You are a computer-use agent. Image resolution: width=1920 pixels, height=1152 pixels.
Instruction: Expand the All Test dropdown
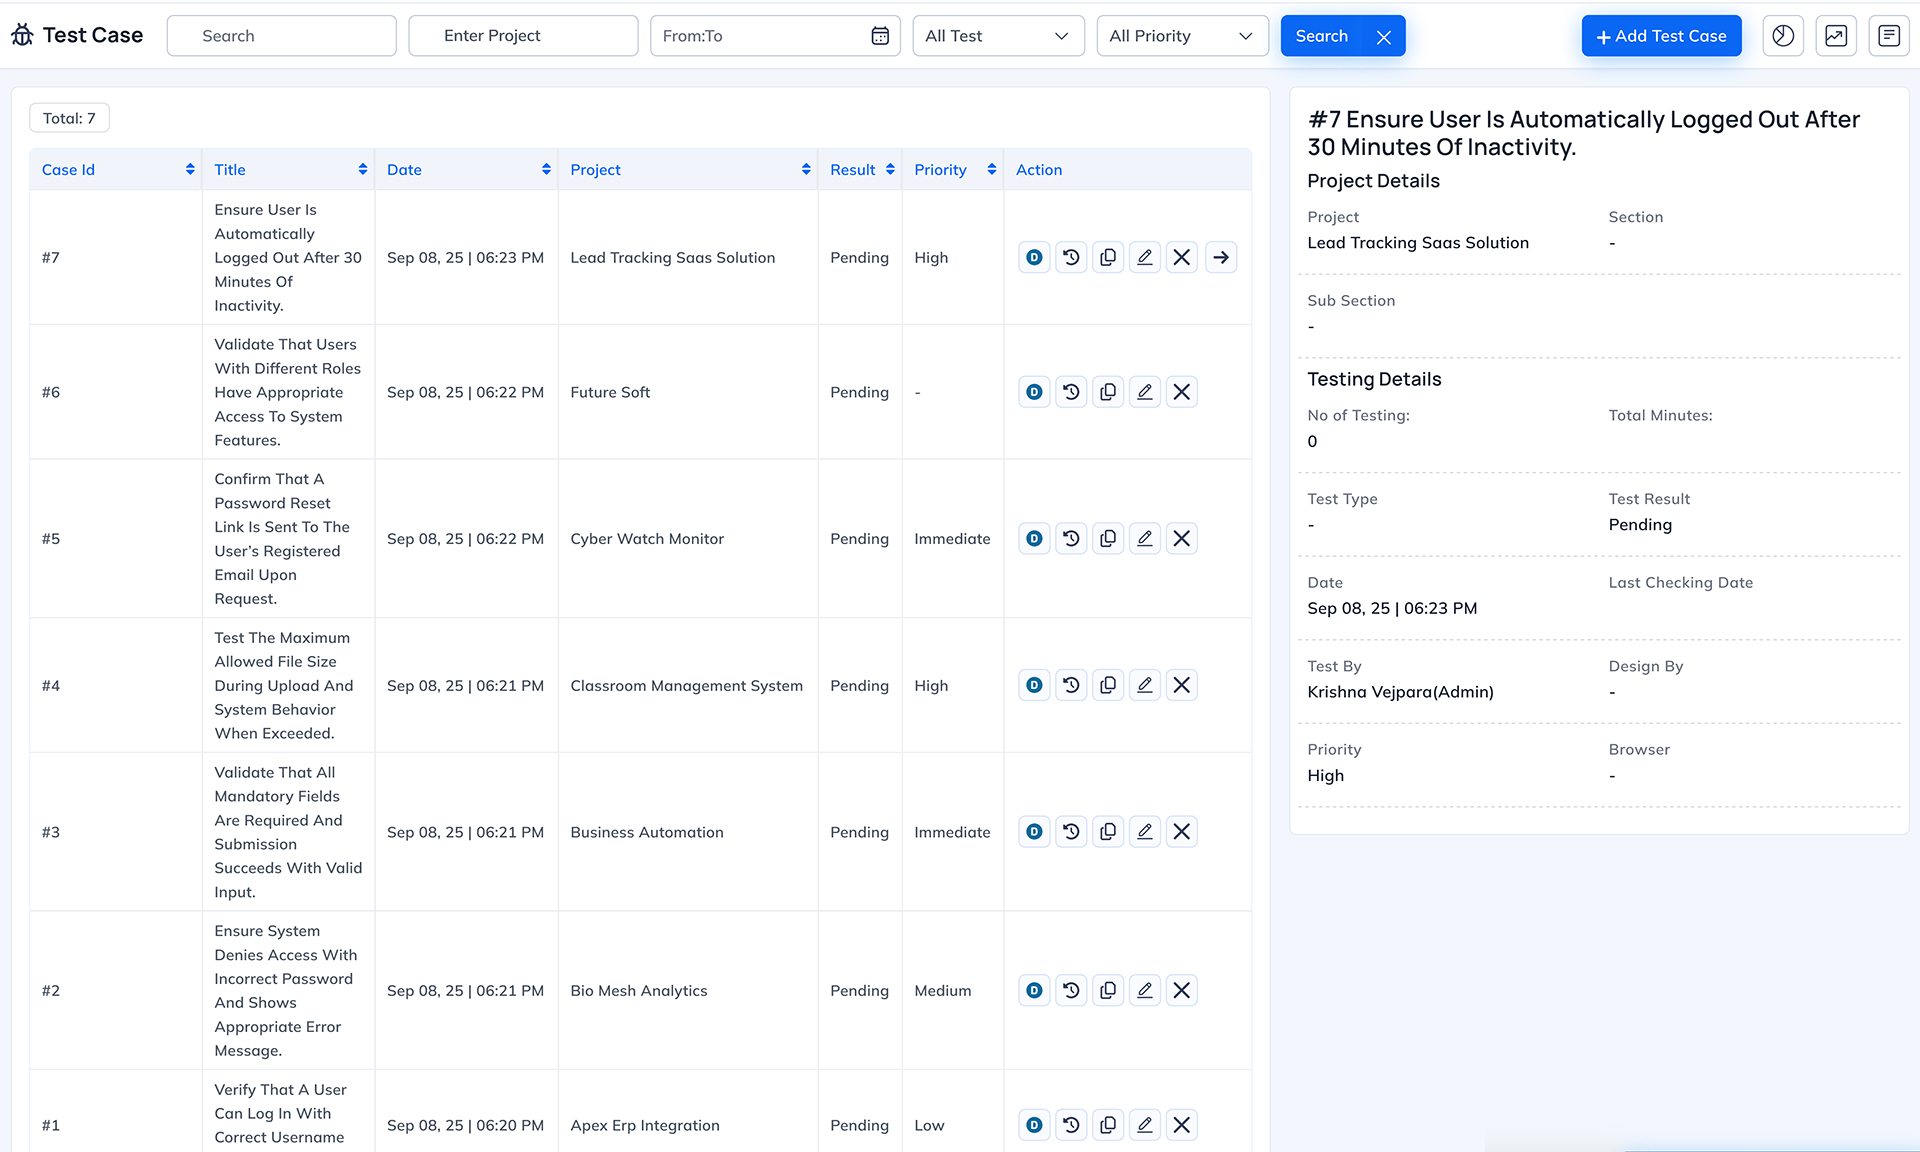pyautogui.click(x=998, y=36)
